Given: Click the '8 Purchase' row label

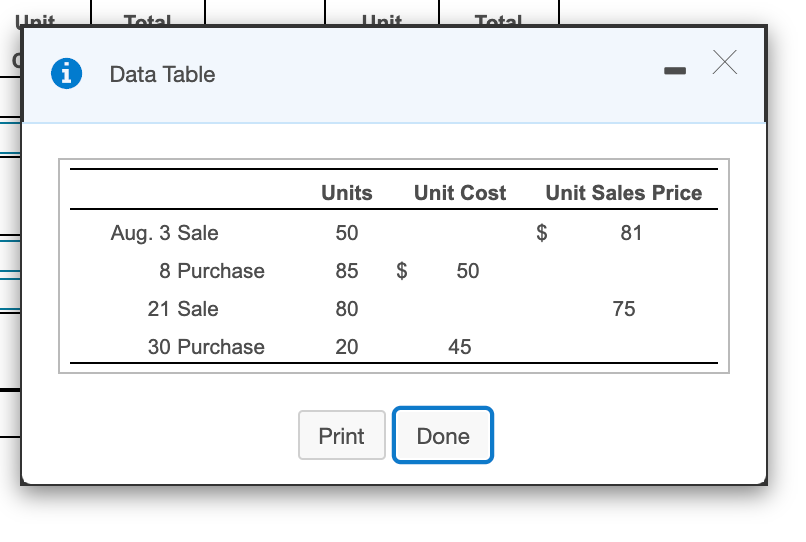Looking at the screenshot, I should pos(212,271).
